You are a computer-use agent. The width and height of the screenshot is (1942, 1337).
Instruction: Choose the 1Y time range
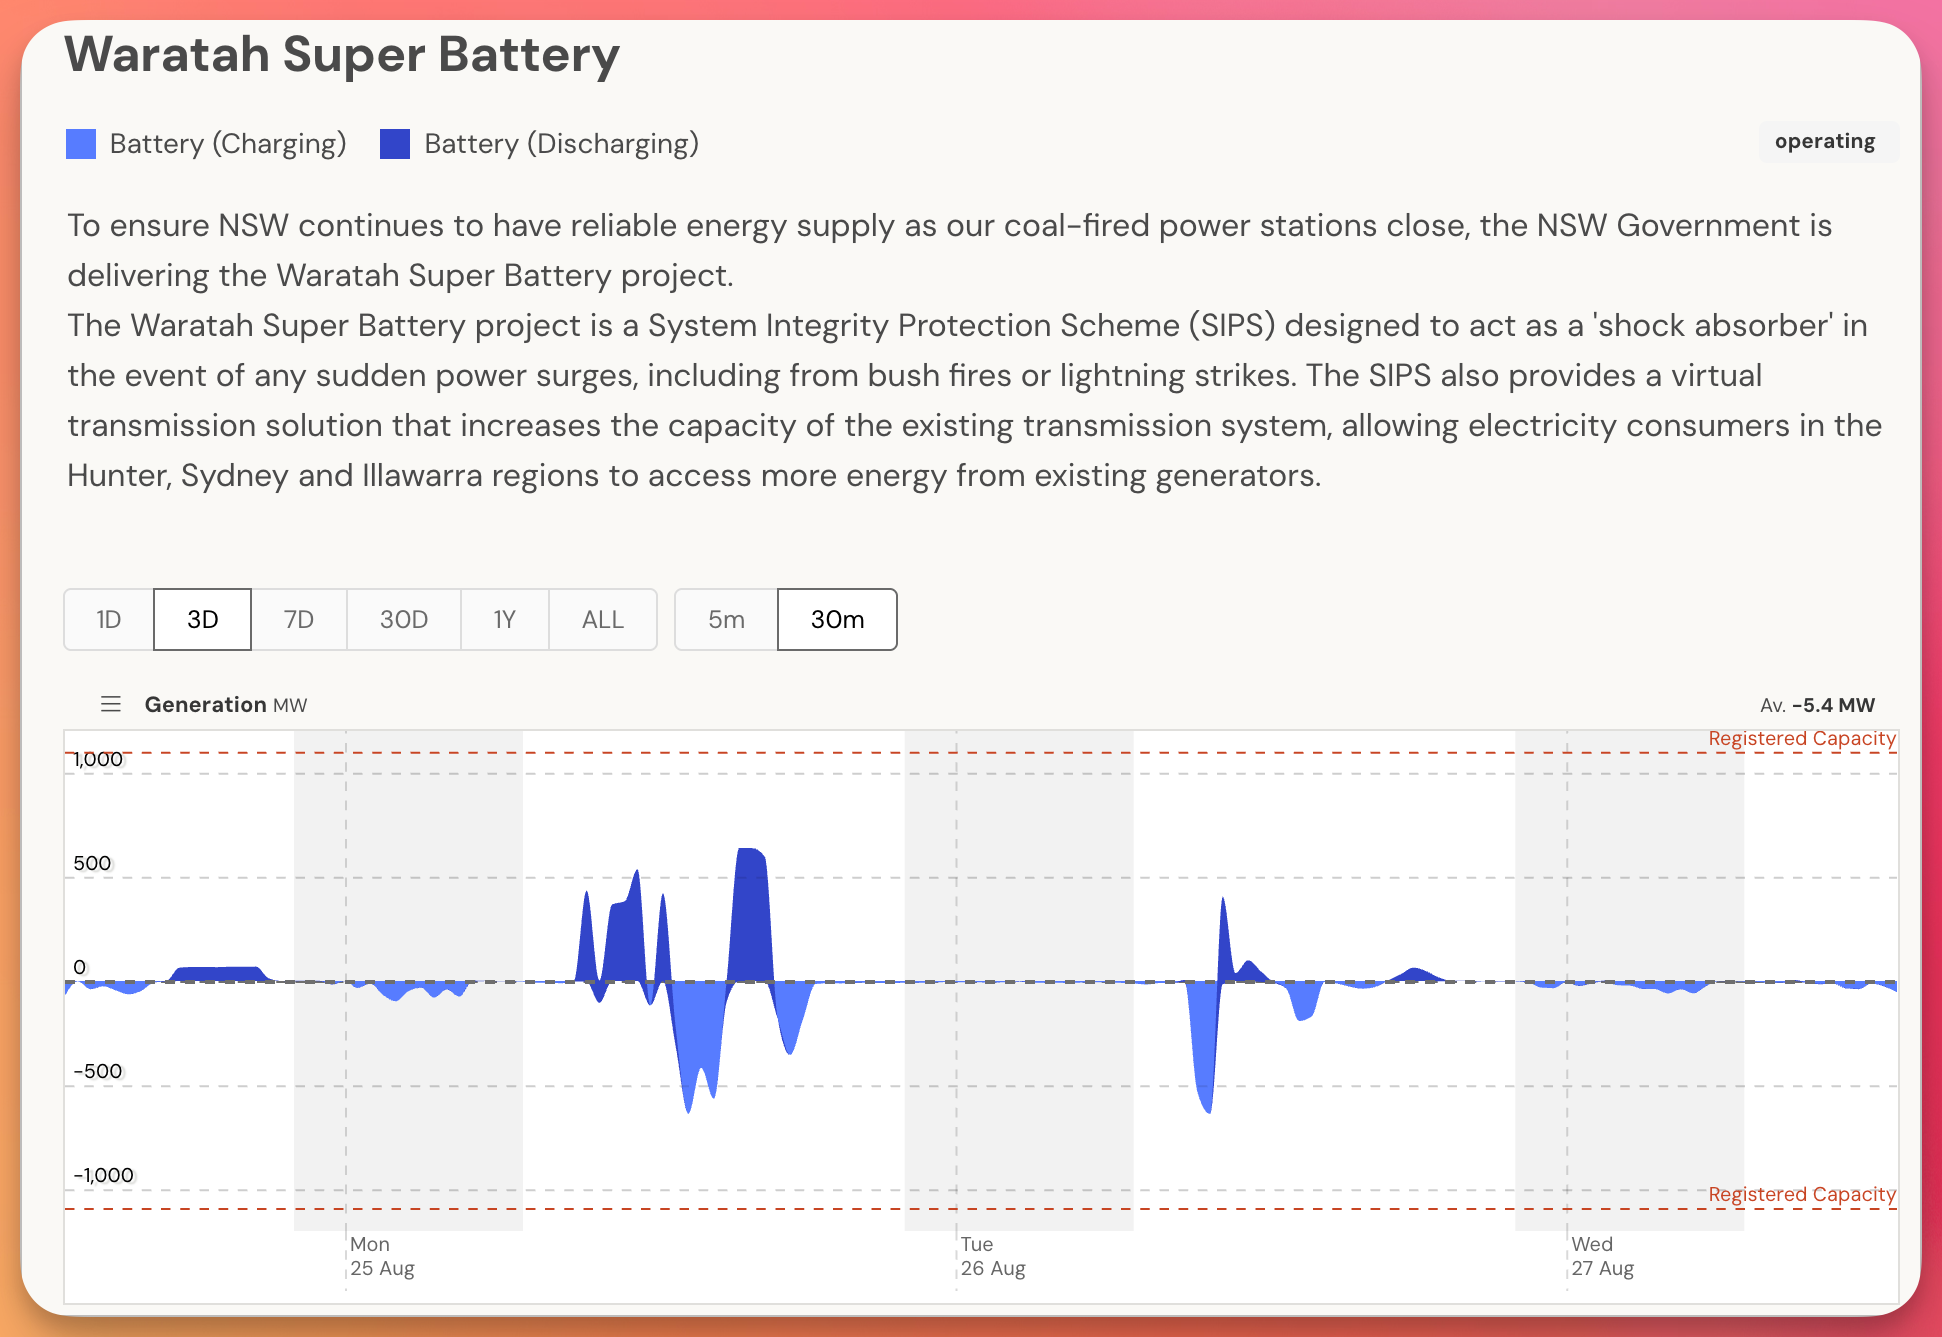tap(504, 619)
